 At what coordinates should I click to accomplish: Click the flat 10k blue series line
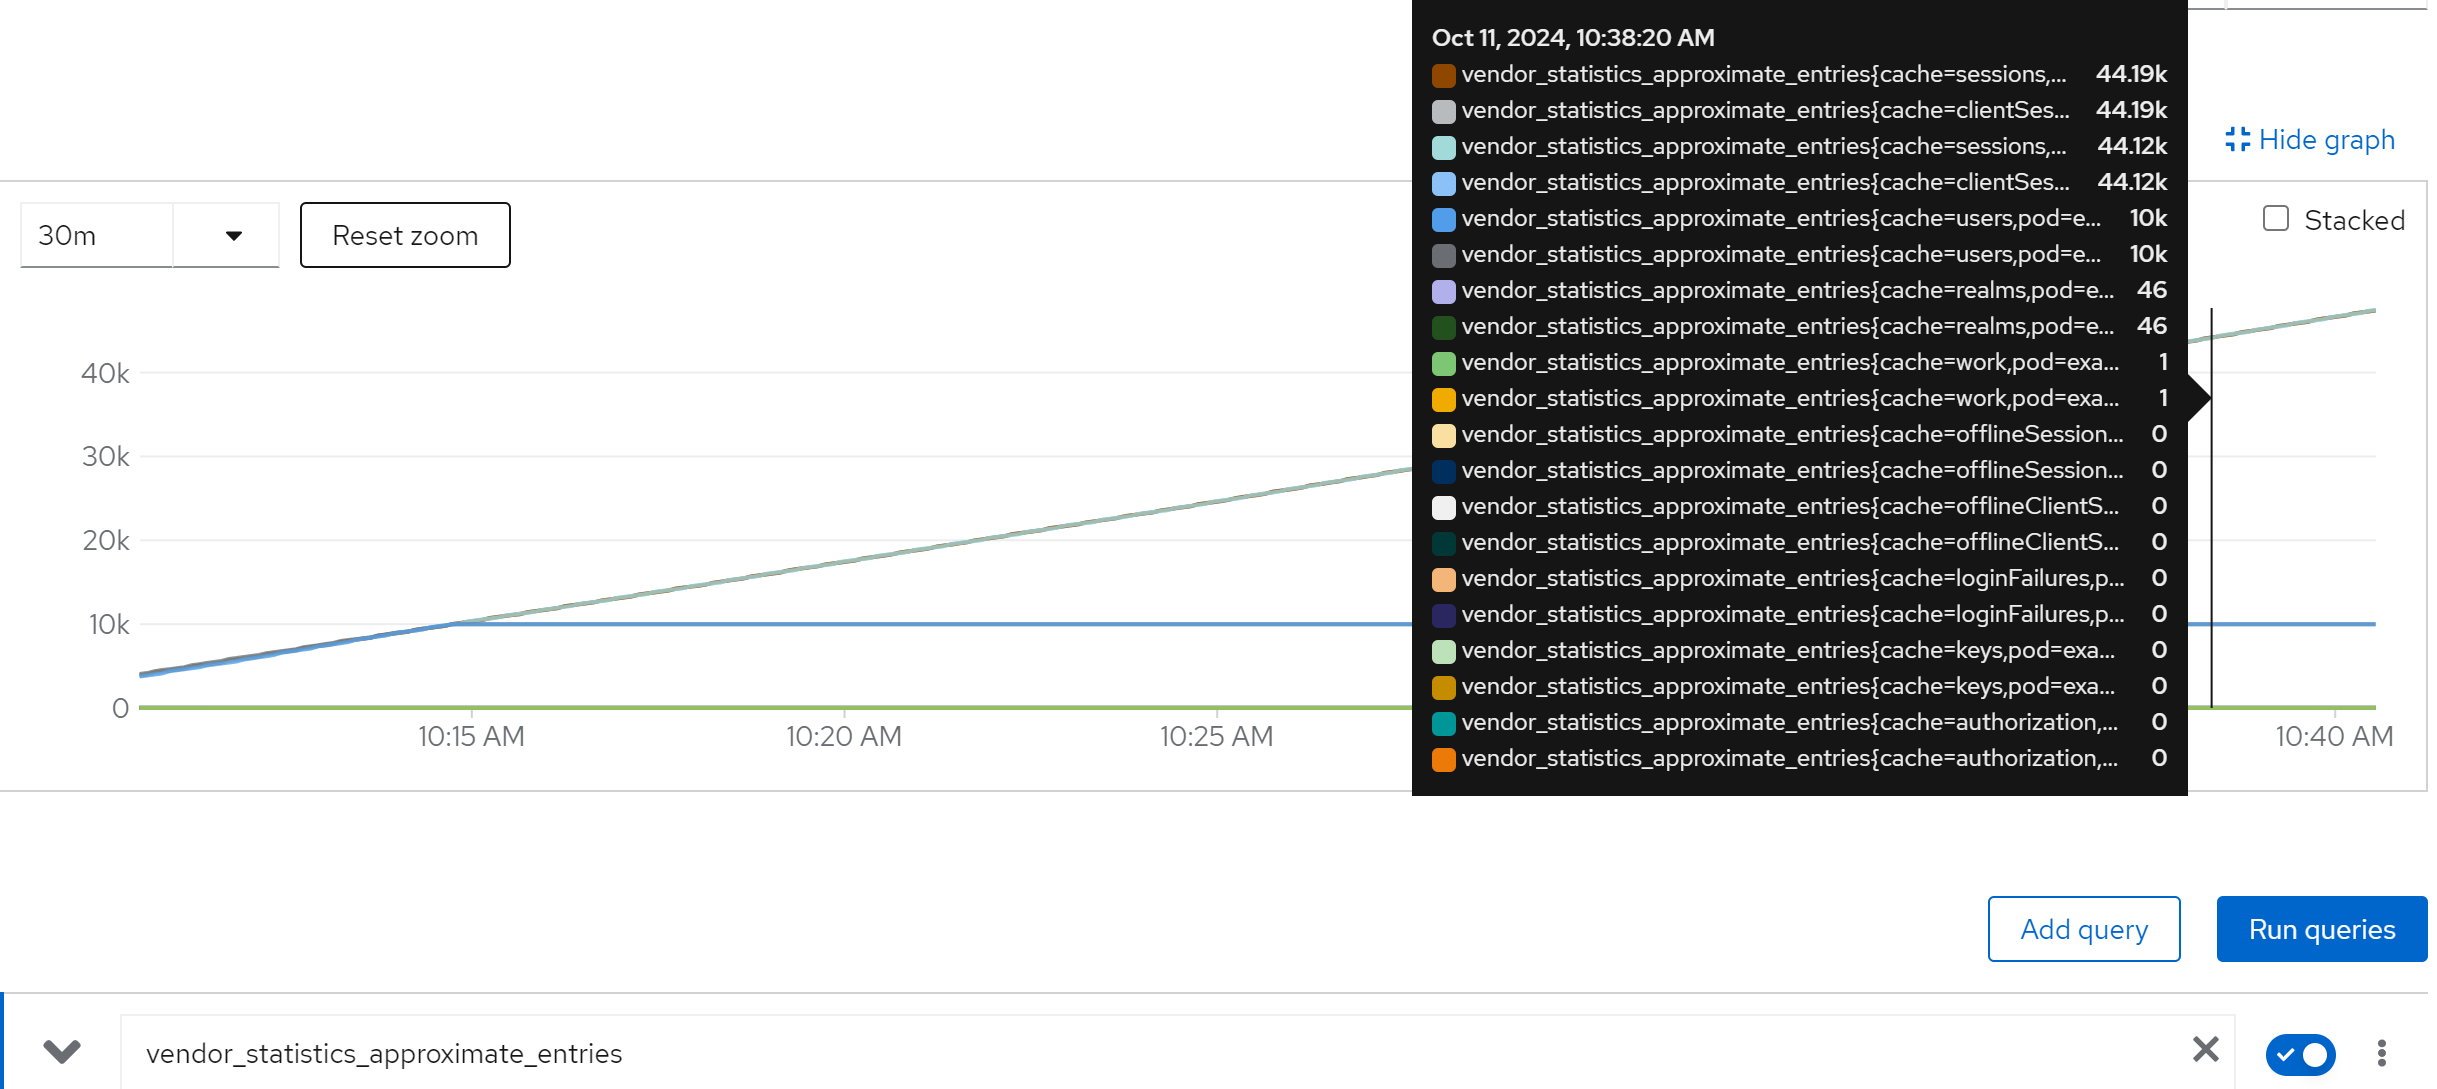point(900,624)
